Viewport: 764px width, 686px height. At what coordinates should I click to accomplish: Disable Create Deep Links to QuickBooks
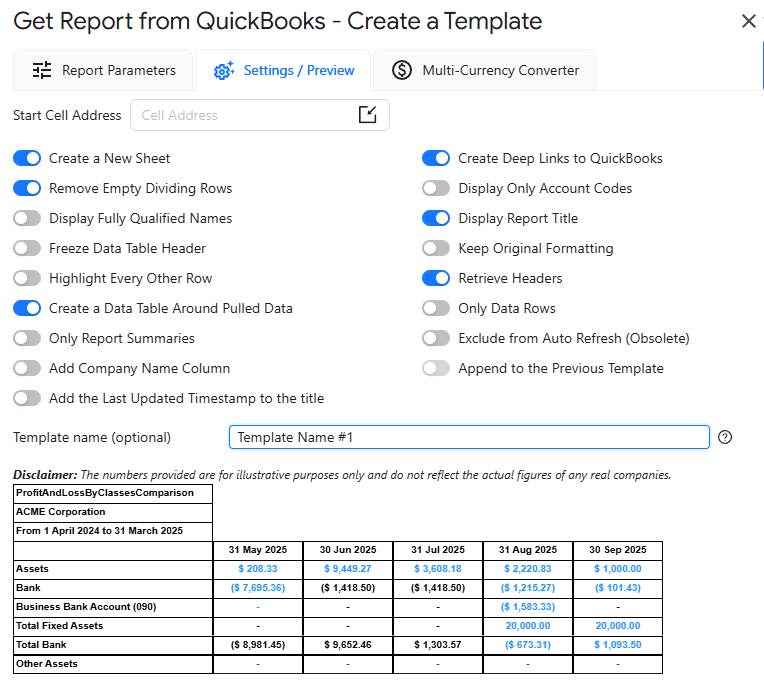click(436, 158)
